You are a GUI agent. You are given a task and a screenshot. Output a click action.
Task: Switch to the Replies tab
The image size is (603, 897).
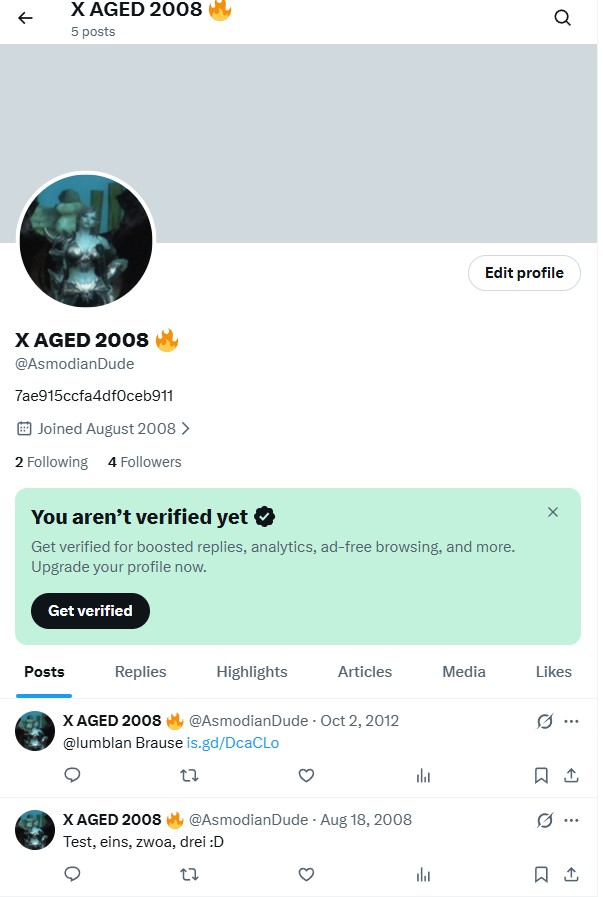[x=141, y=672]
